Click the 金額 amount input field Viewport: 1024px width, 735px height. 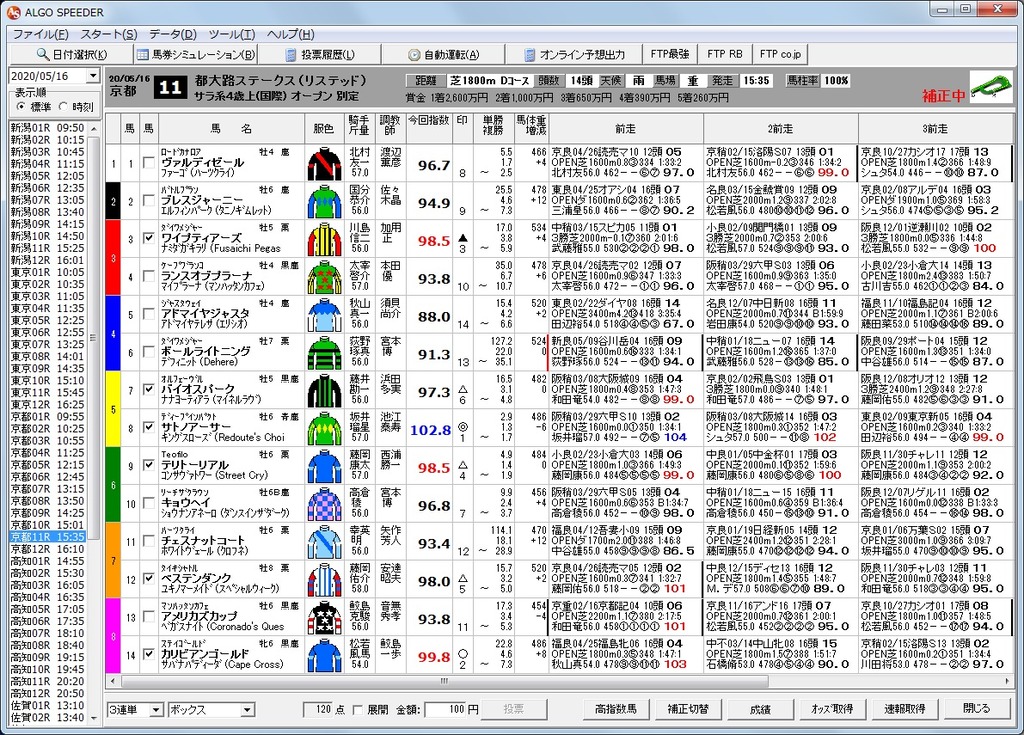445,710
